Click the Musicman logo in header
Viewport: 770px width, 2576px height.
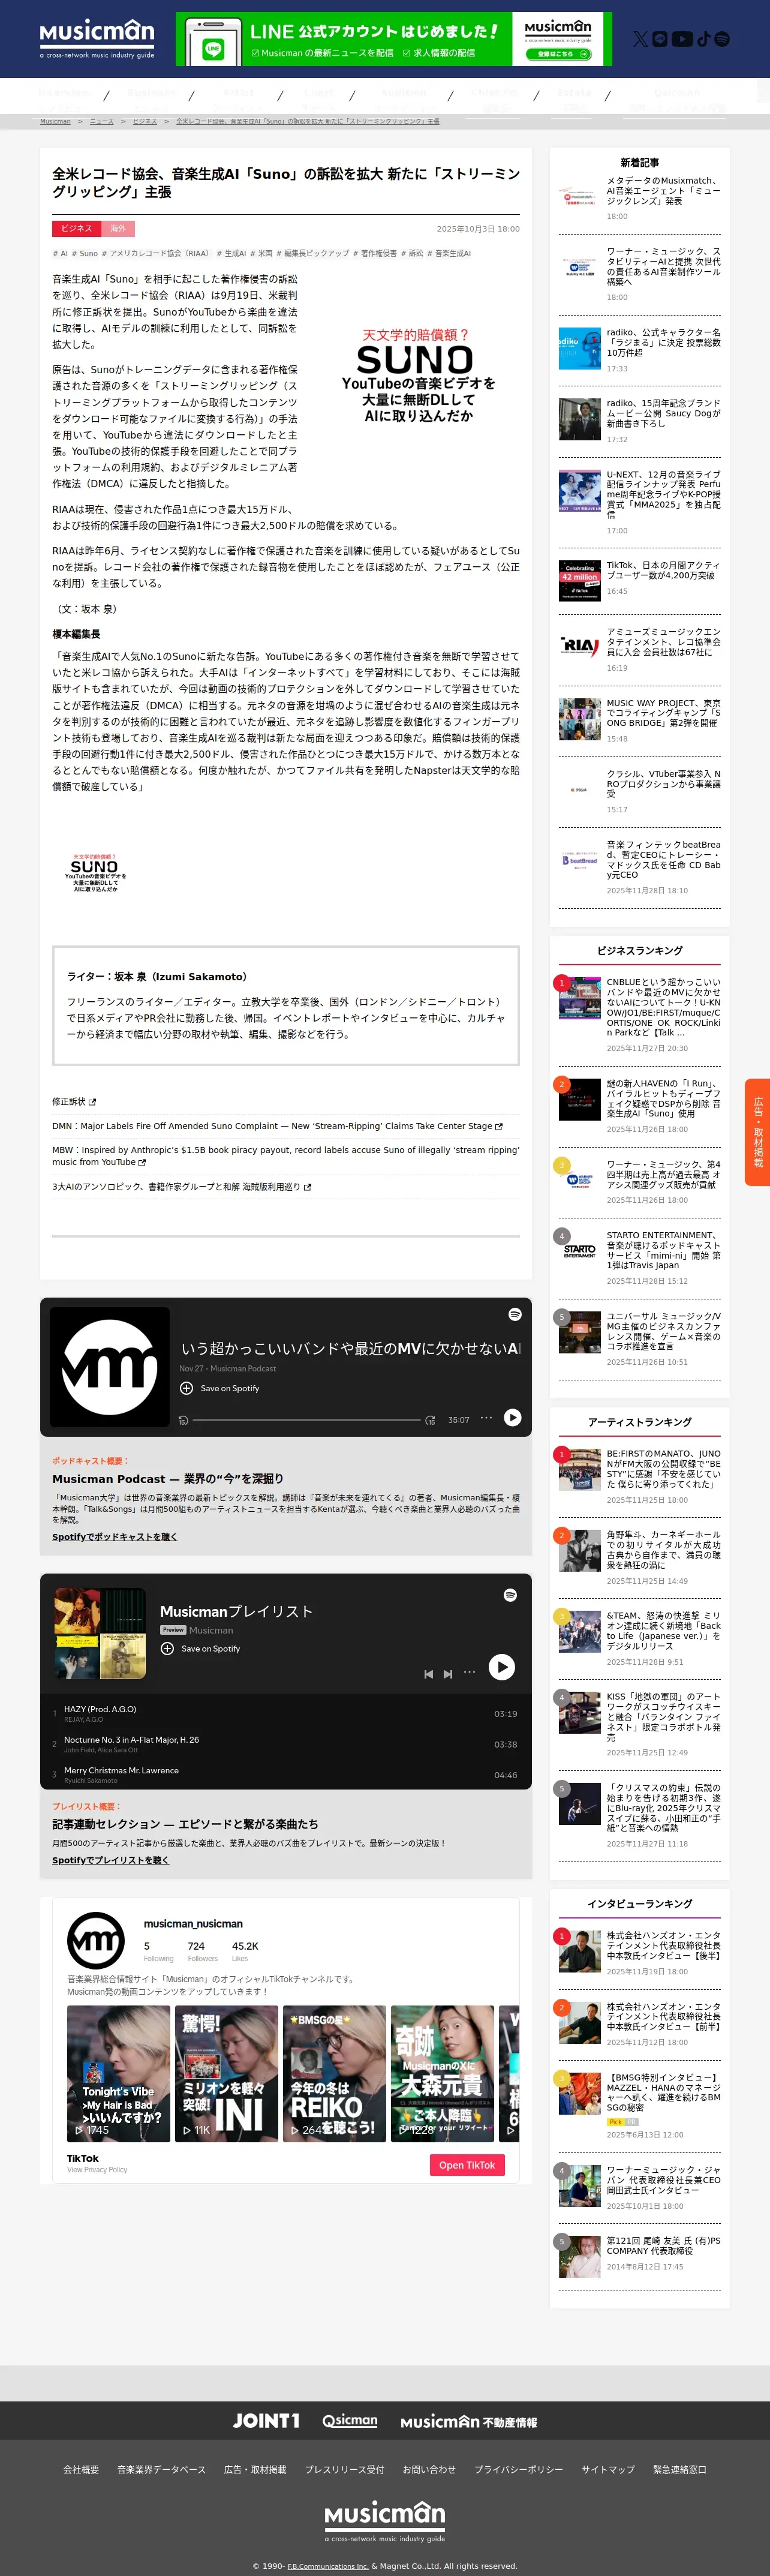coord(97,38)
